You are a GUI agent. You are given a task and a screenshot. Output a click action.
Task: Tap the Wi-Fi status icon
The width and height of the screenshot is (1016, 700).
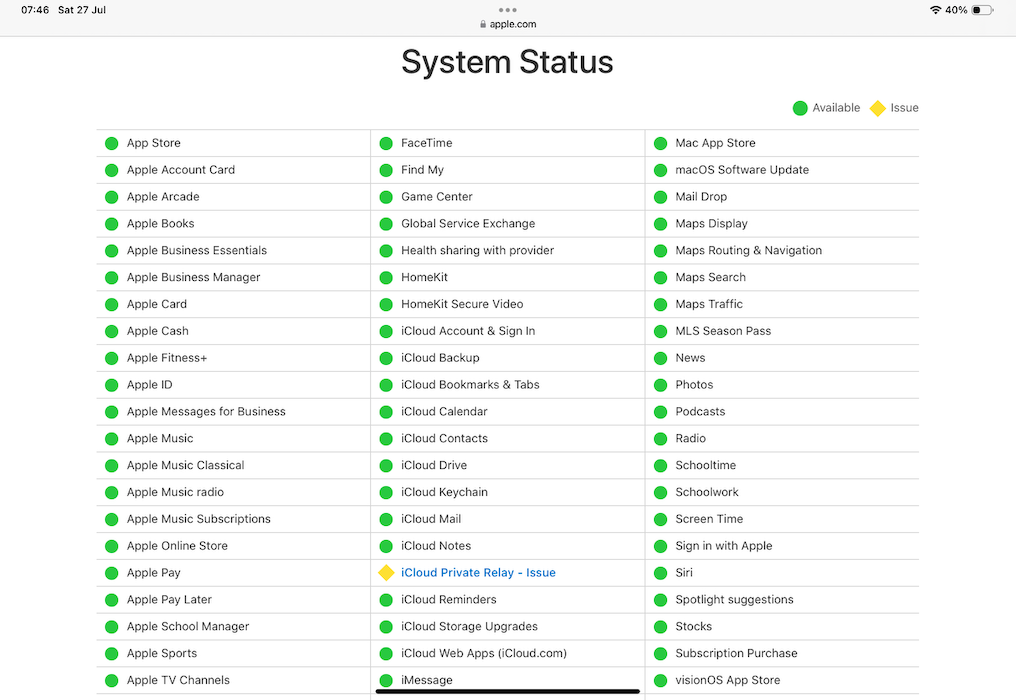point(935,10)
